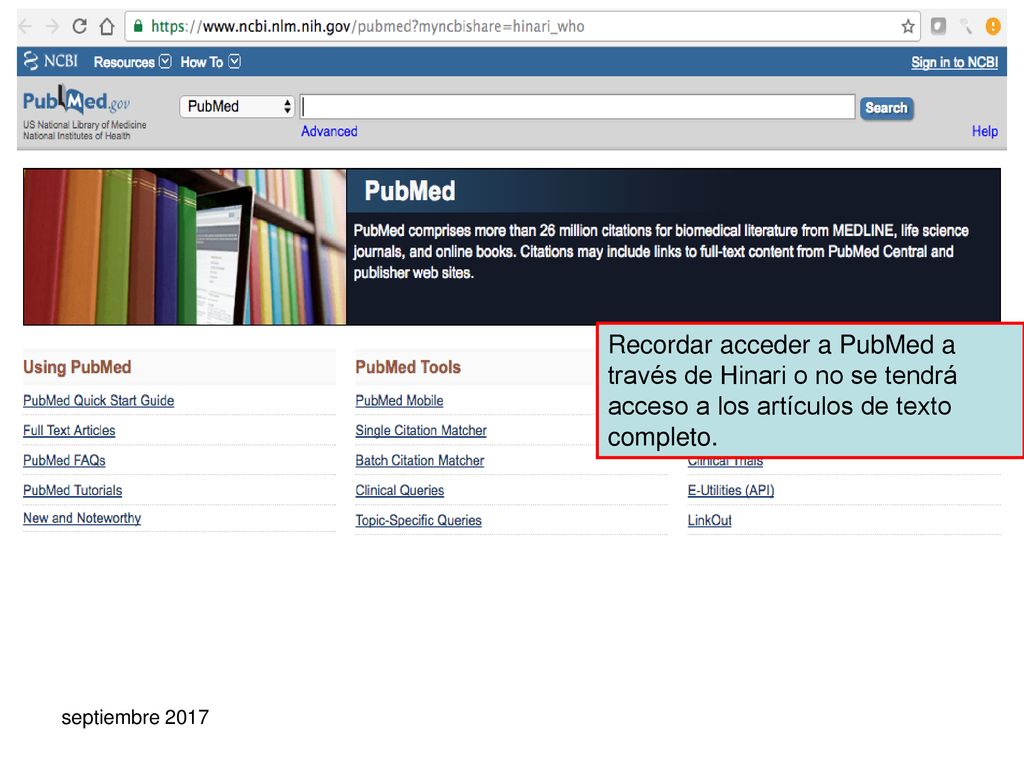Viewport: 1024px width, 768px height.
Task: Open Full Text Articles link
Action: tap(69, 430)
